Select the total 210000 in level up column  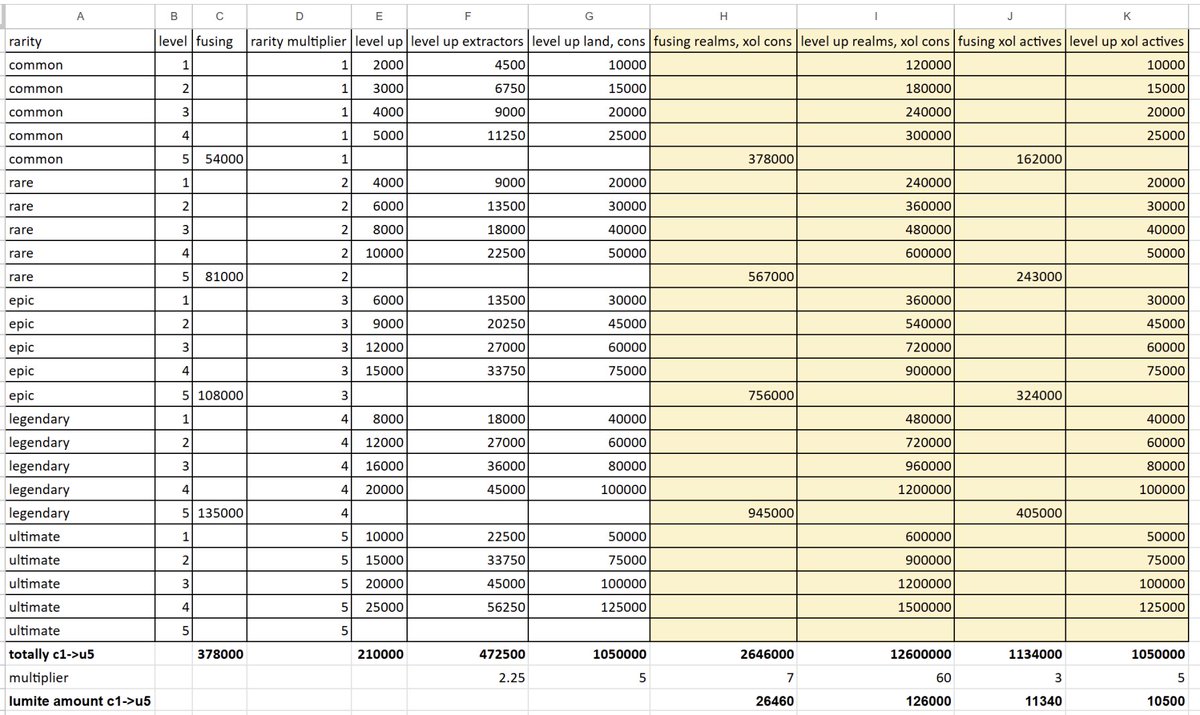click(379, 654)
